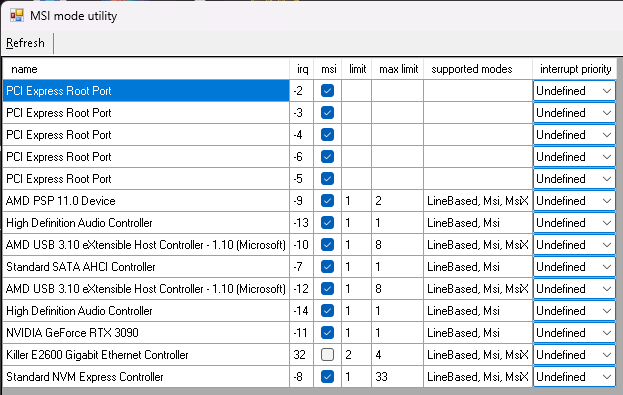Disable msi for AMD PSP 11.0 Device
The height and width of the screenshot is (395, 623).
tap(327, 201)
